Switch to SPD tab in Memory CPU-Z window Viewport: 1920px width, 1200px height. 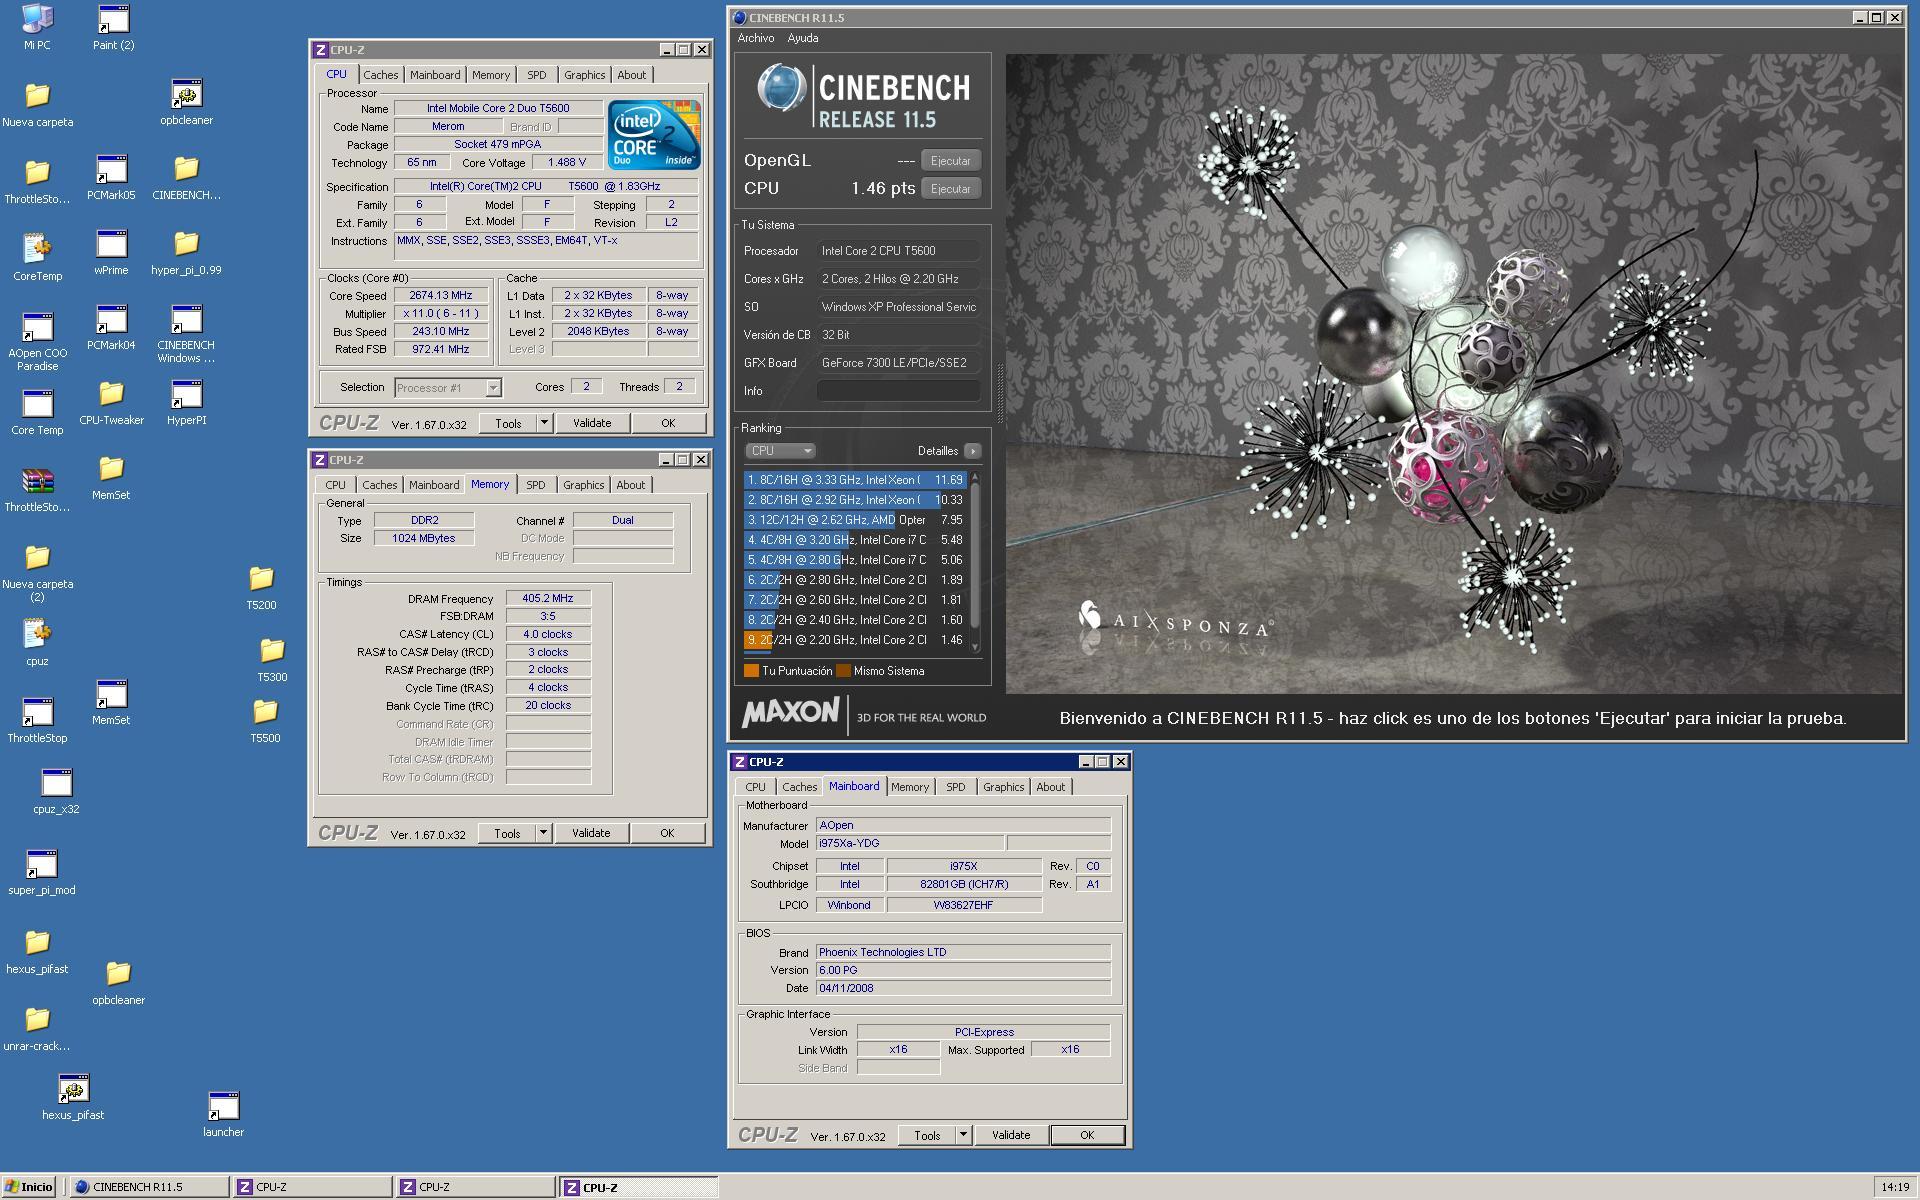[x=536, y=485]
